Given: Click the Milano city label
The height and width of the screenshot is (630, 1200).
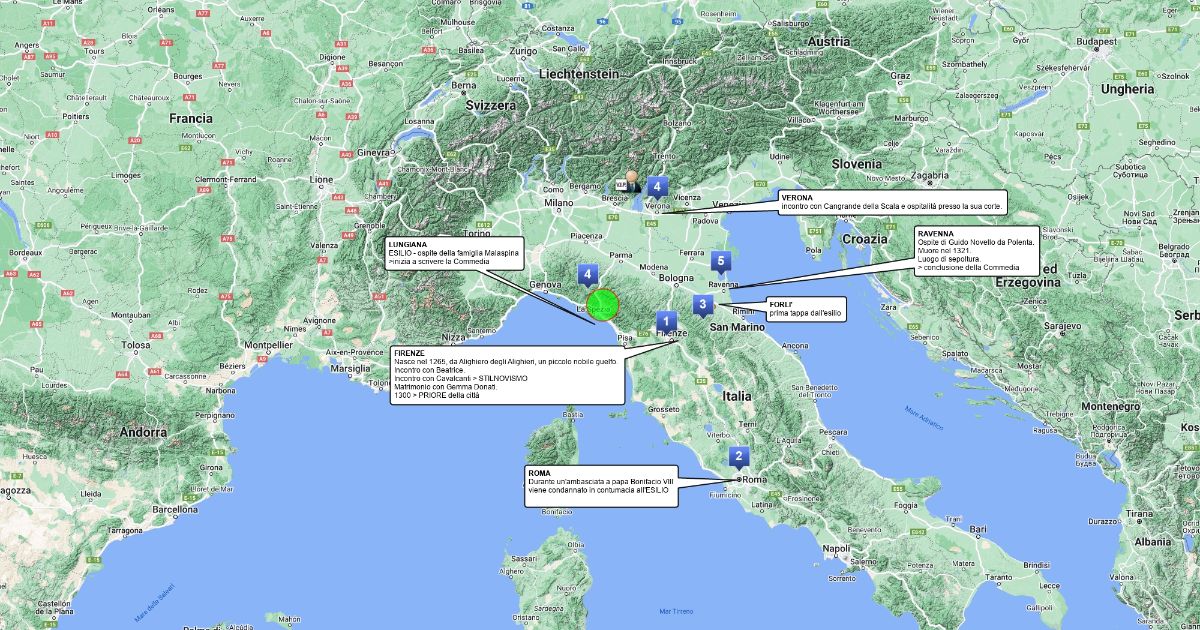Looking at the screenshot, I should [x=558, y=203].
